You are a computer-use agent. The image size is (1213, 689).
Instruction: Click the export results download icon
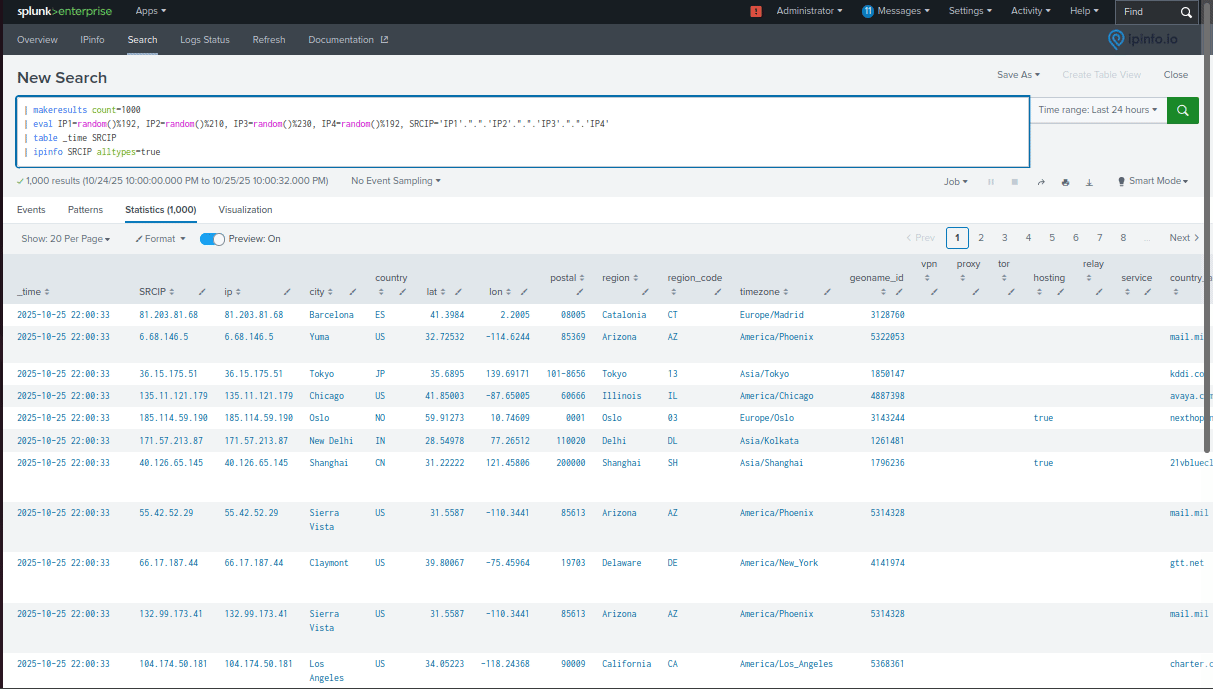point(1090,182)
